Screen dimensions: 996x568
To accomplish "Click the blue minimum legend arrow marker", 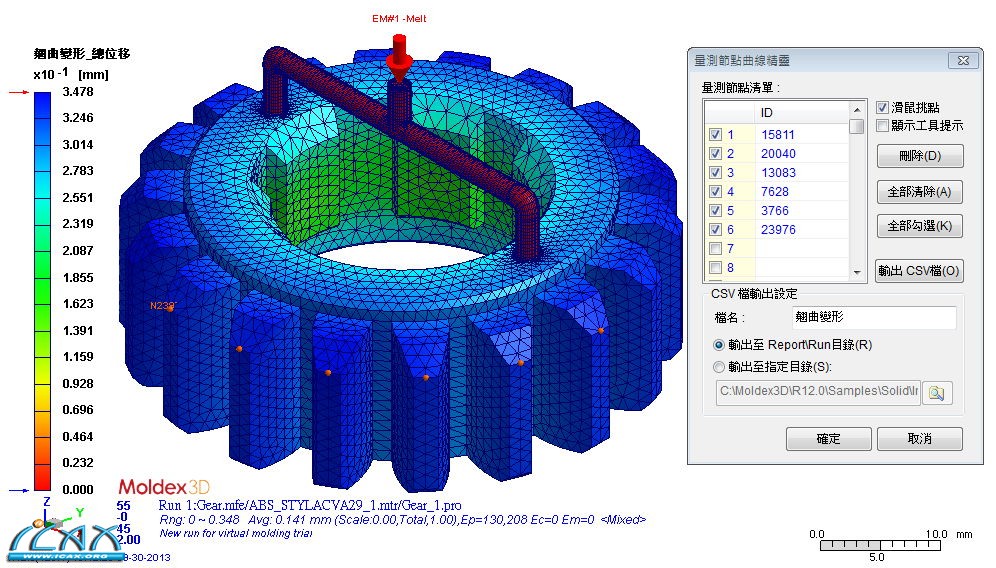I will tap(18, 490).
